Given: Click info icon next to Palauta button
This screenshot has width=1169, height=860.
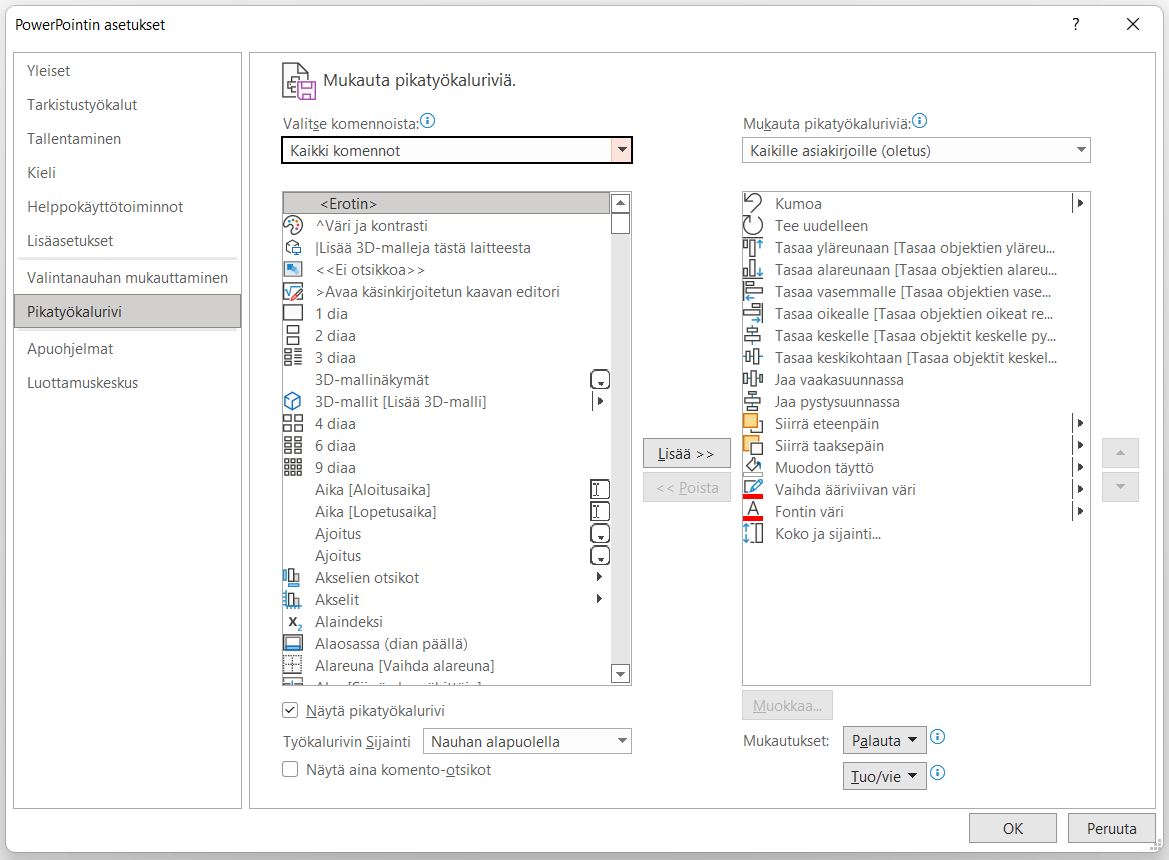Looking at the screenshot, I should (x=938, y=737).
